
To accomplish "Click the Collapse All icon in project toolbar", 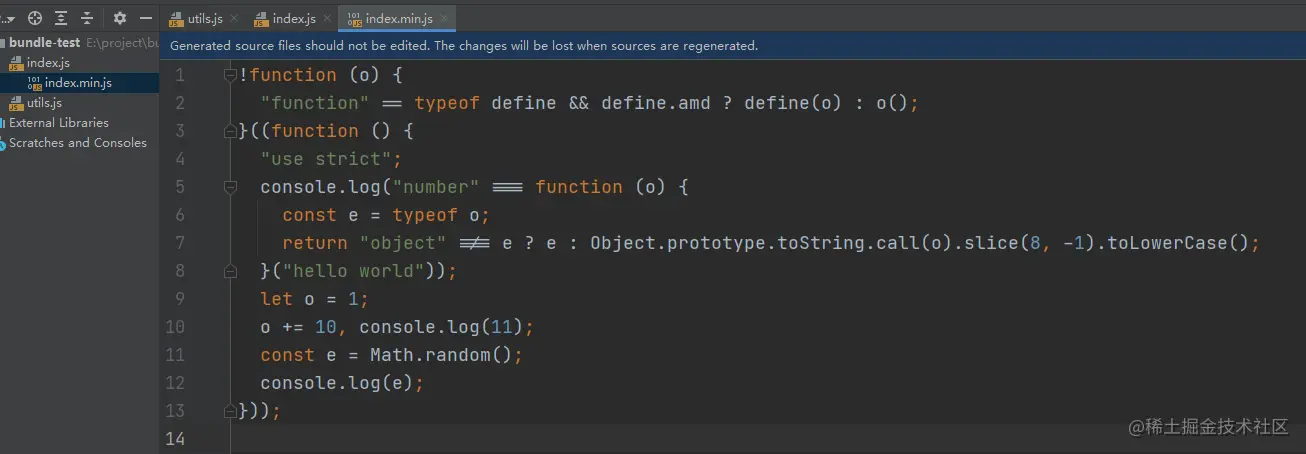I will (x=87, y=18).
